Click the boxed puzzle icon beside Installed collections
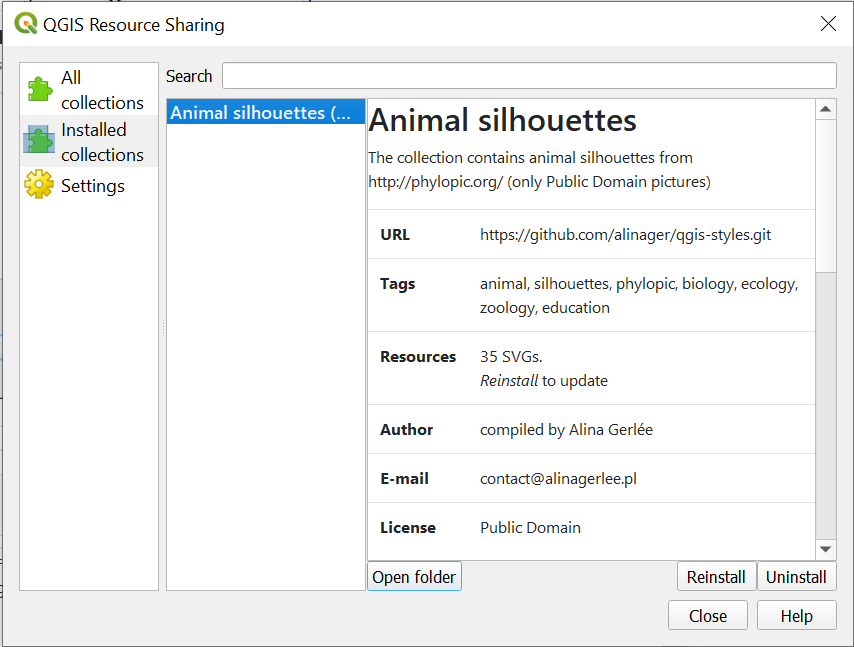Viewport: 854px width, 647px height. coord(38,140)
